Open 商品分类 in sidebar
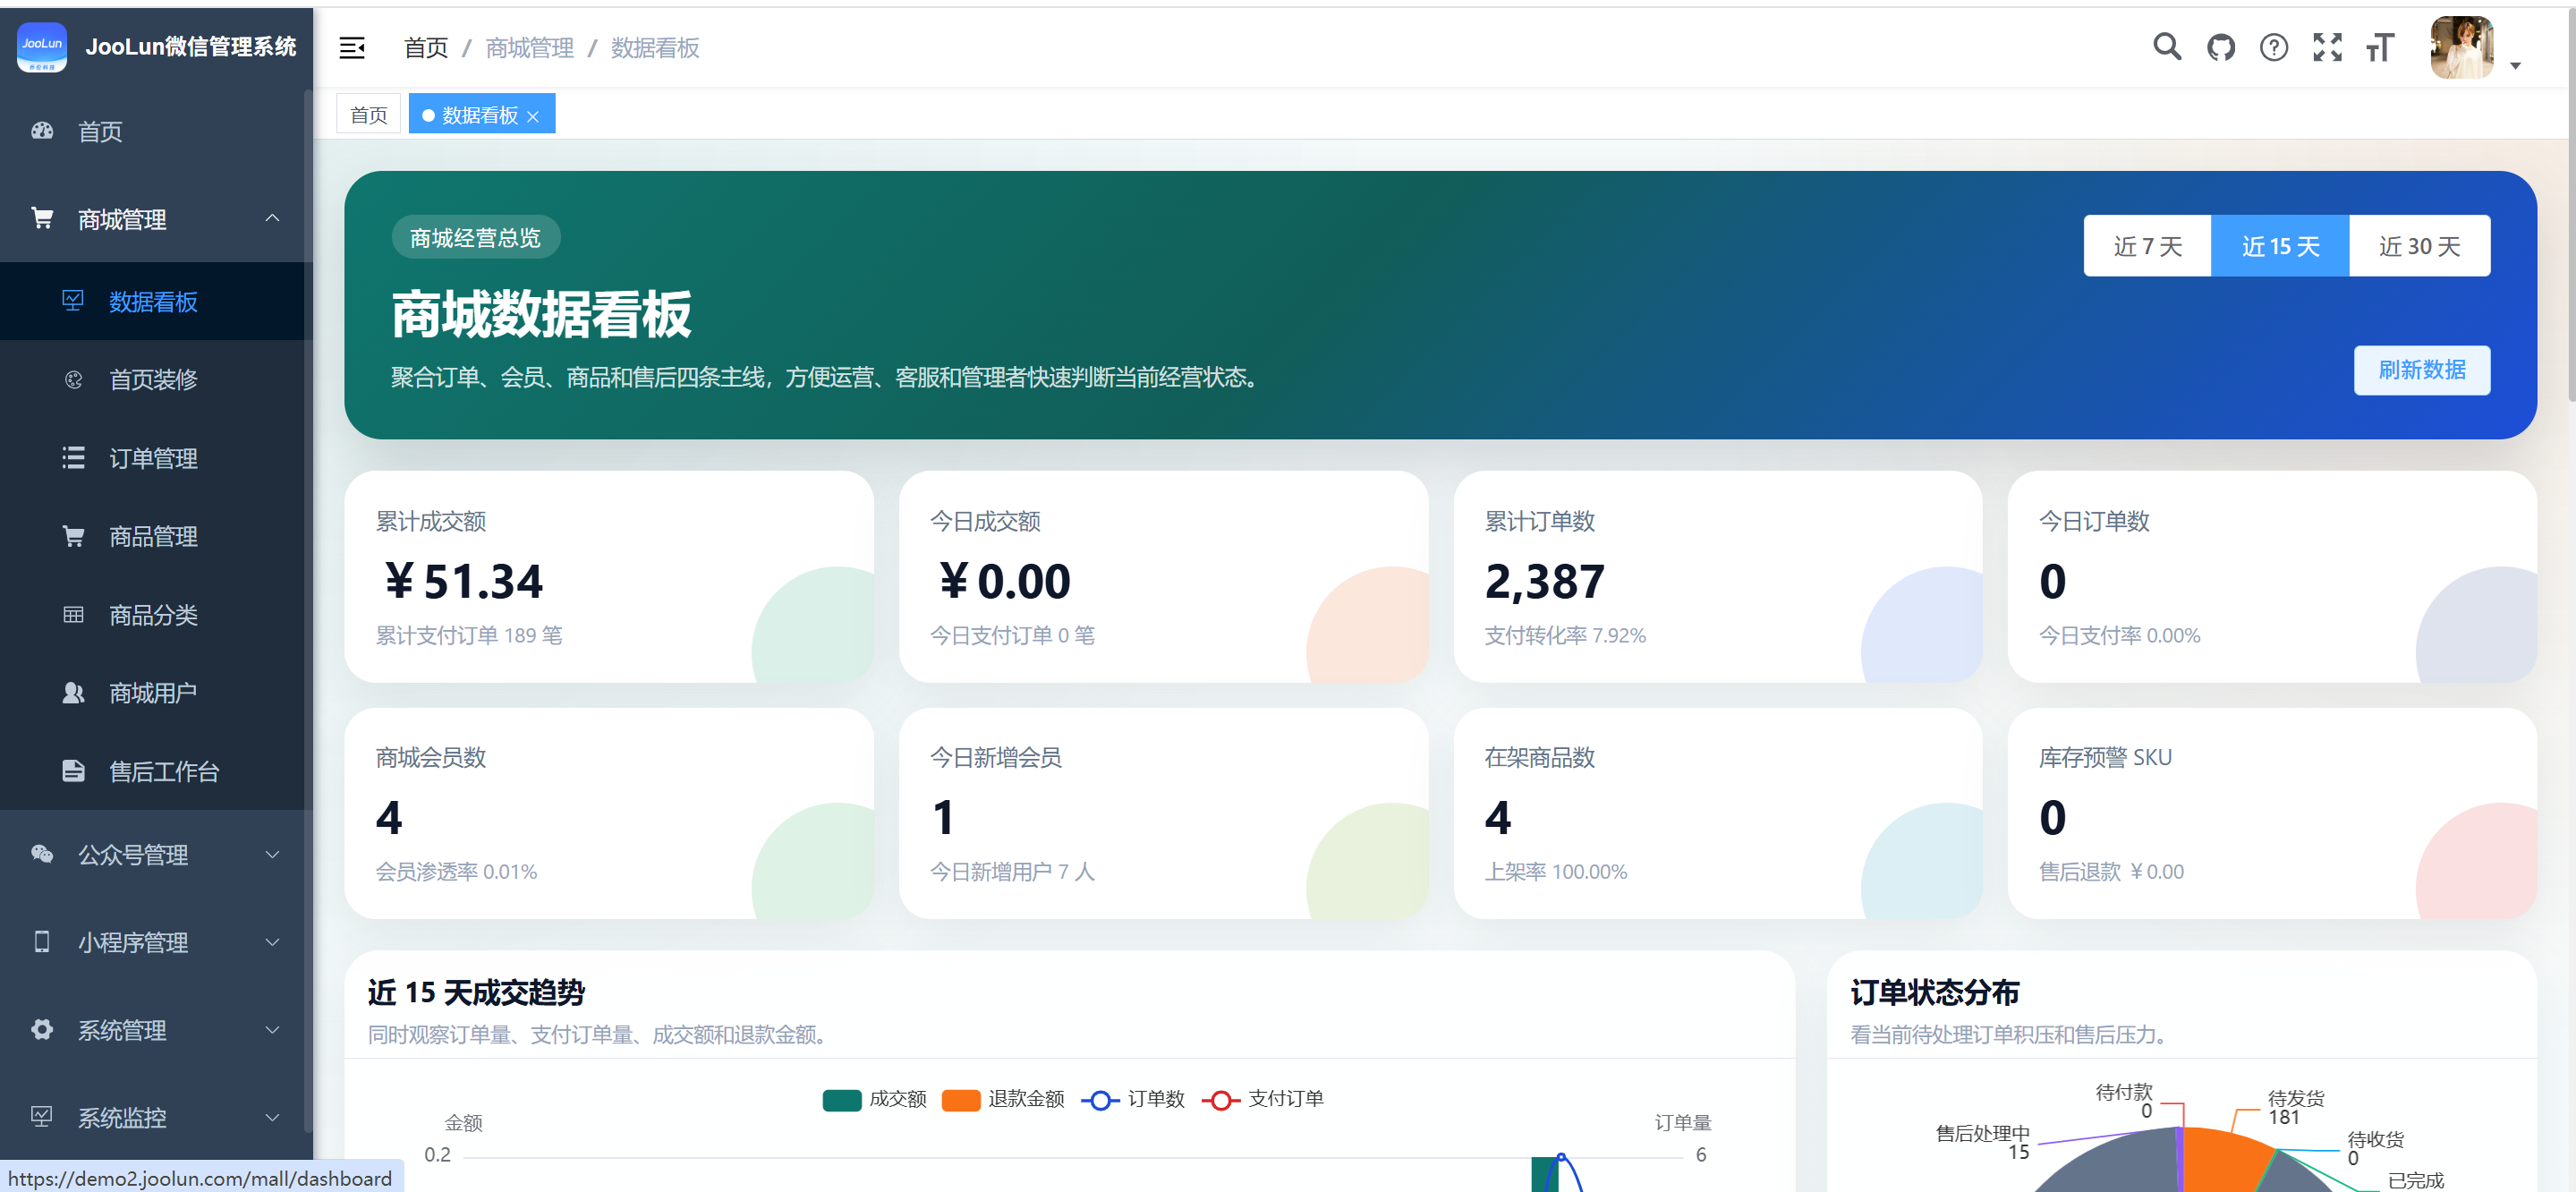The width and height of the screenshot is (2576, 1192). 156,614
